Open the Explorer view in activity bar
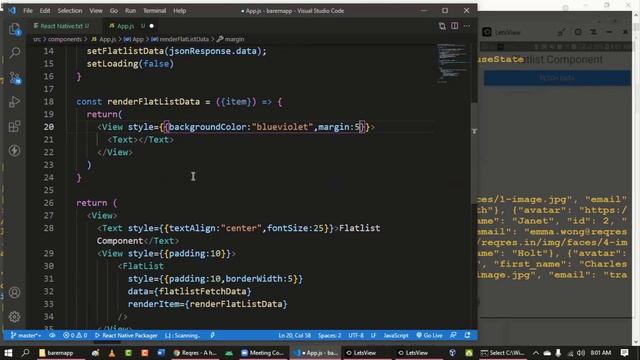 15,29
